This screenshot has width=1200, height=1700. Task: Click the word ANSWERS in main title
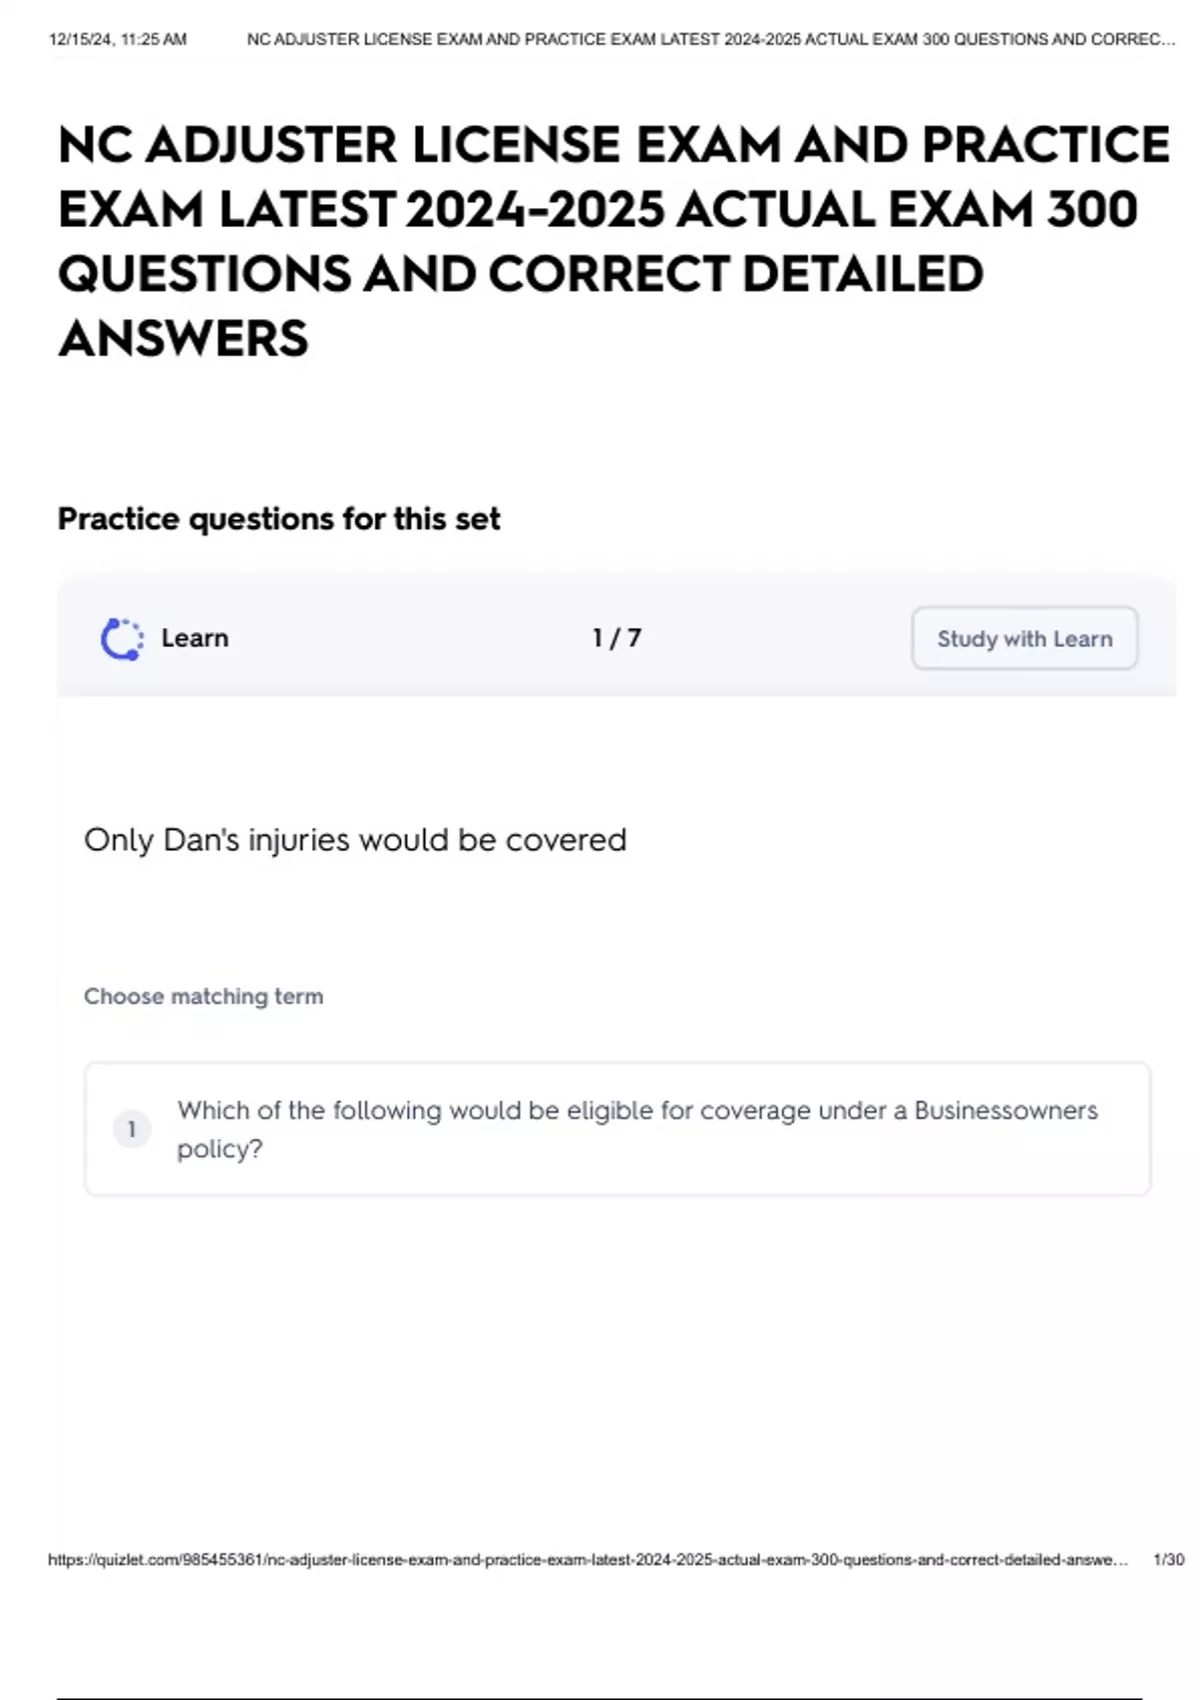pos(184,338)
